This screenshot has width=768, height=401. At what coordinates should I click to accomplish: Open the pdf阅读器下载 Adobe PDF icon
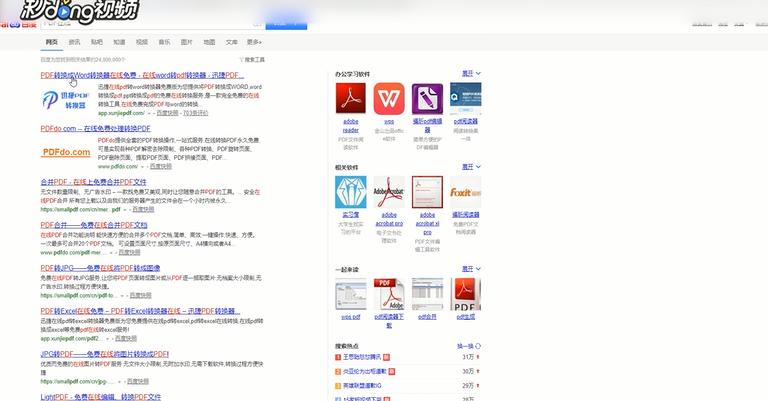[389, 294]
